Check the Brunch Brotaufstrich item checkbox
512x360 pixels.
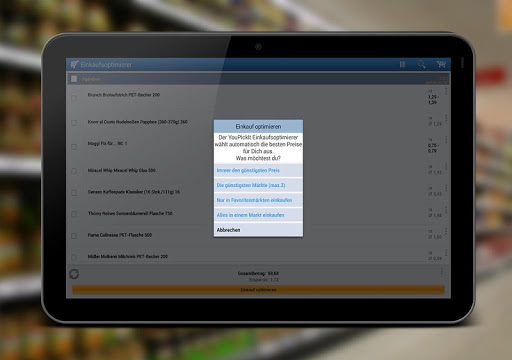[x=74, y=98]
